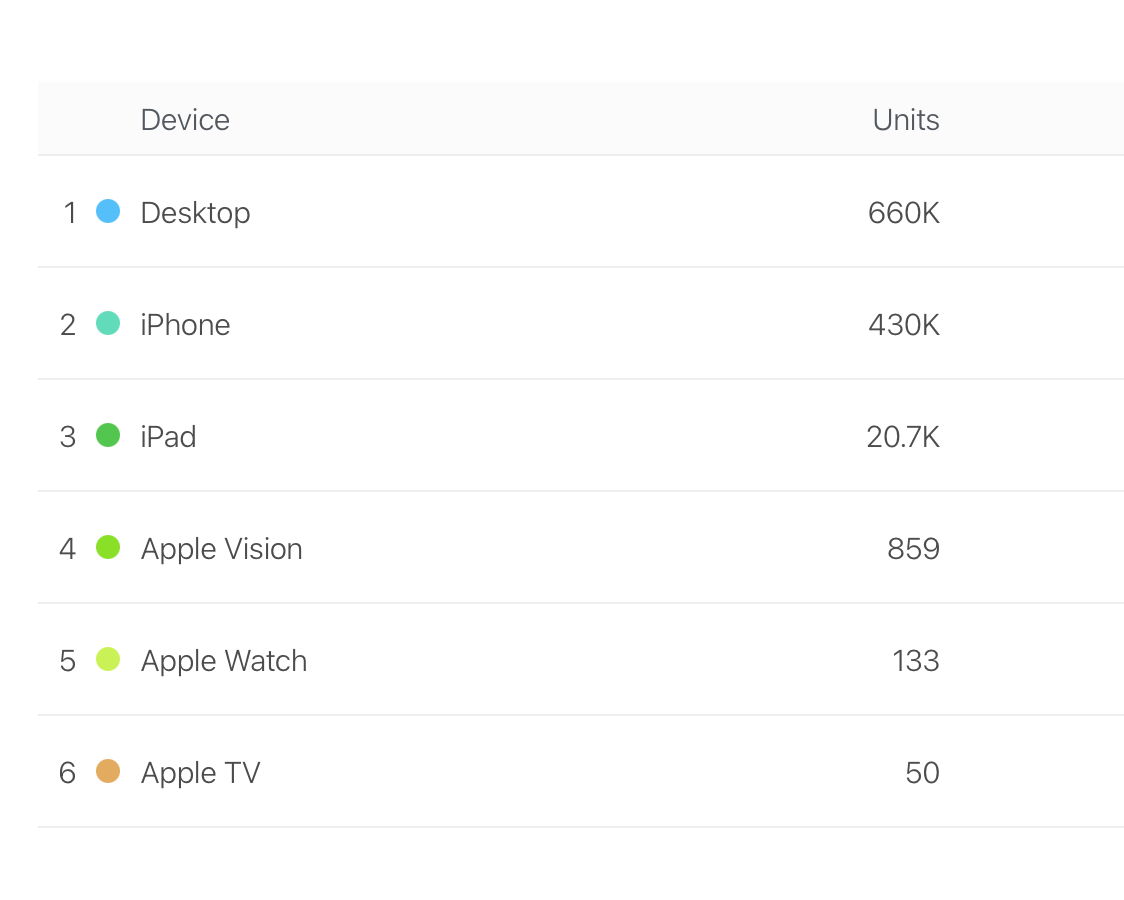Image resolution: width=1124 pixels, height=900 pixels.
Task: Click the 430K units value
Action: (903, 325)
